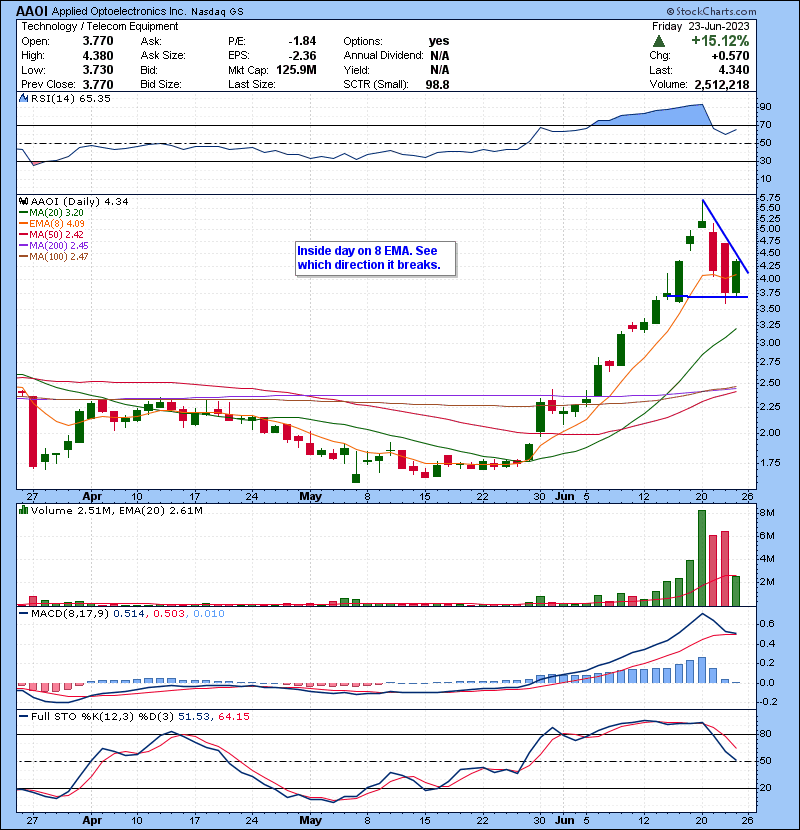800x830 pixels.
Task: Click the Options value yes
Action: [x=439, y=41]
